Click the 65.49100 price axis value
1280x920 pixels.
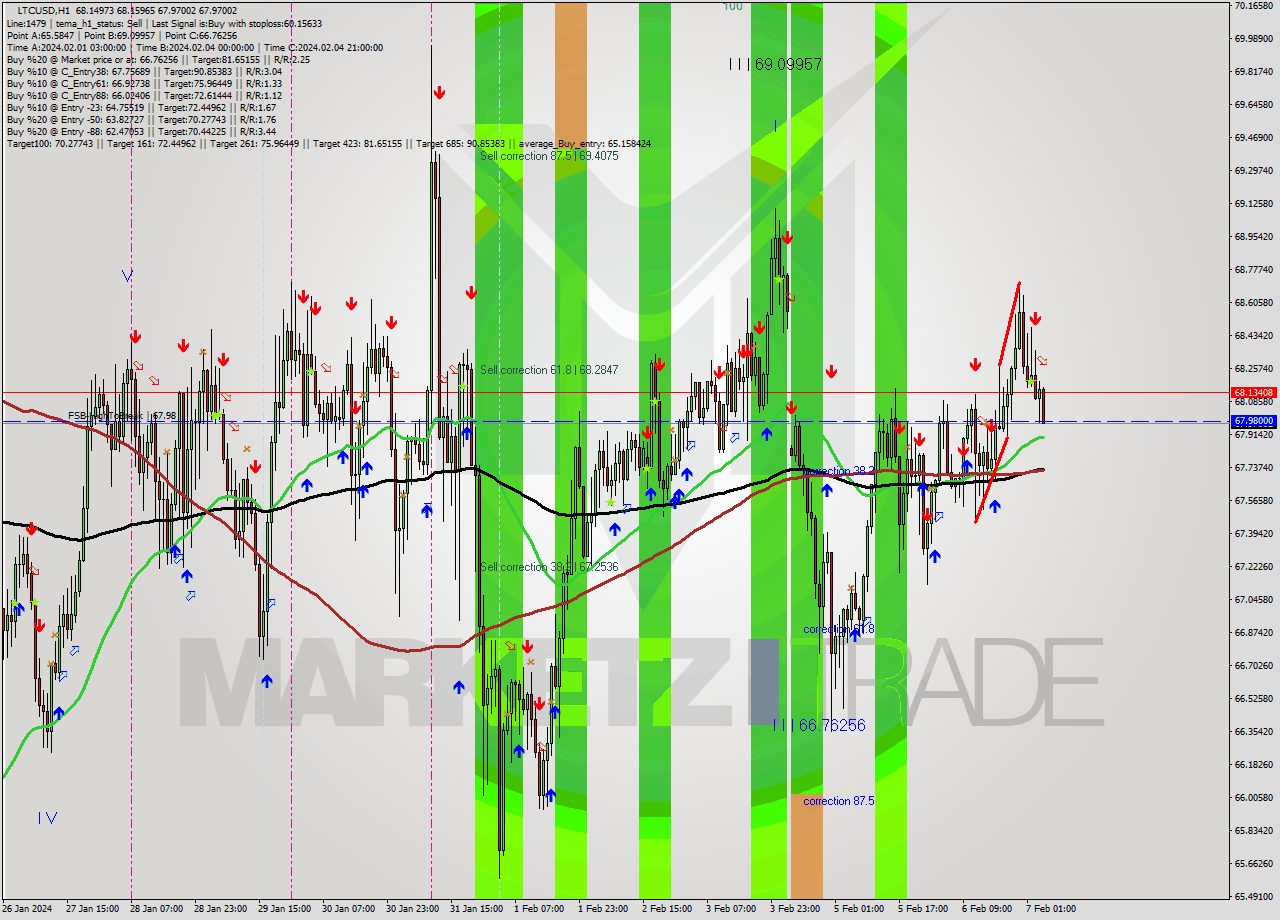pos(1253,897)
